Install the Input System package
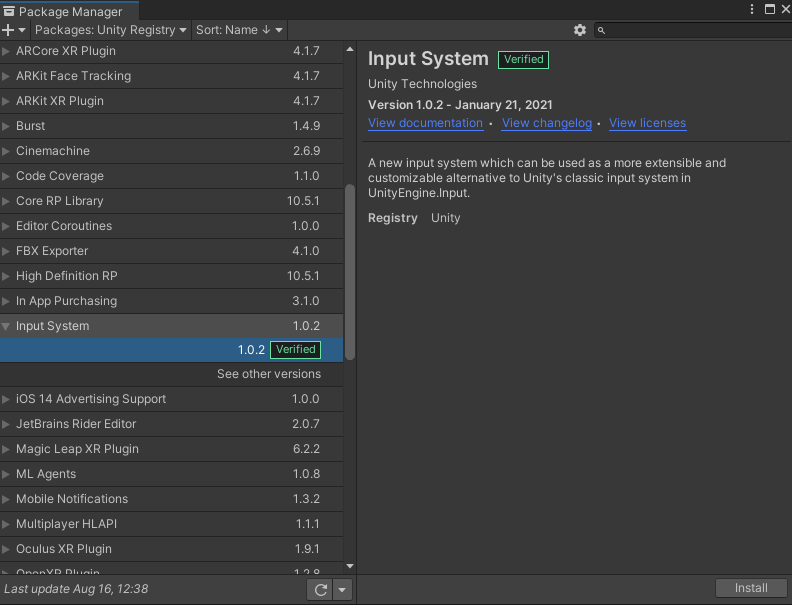792x605 pixels. 751,588
